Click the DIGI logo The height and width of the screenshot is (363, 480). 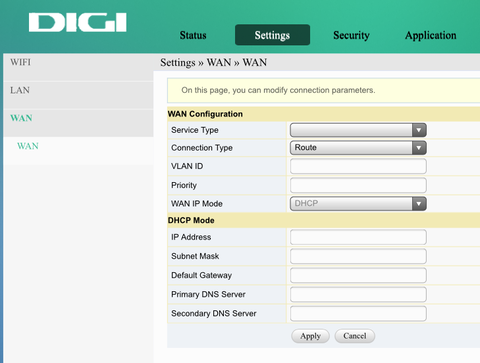(78, 22)
